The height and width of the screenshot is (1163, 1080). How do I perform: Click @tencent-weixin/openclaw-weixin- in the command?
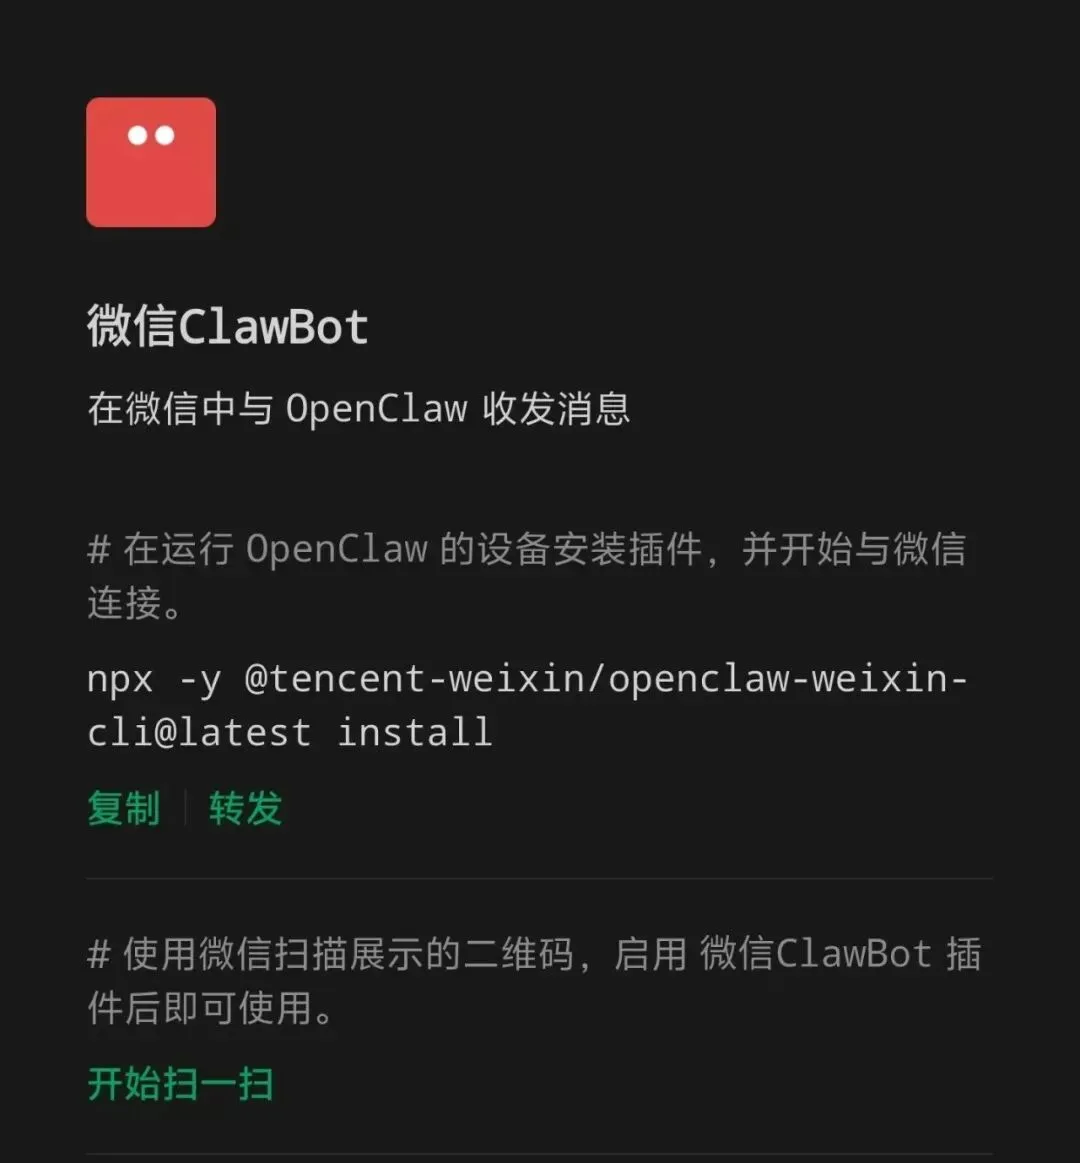[x=606, y=680]
